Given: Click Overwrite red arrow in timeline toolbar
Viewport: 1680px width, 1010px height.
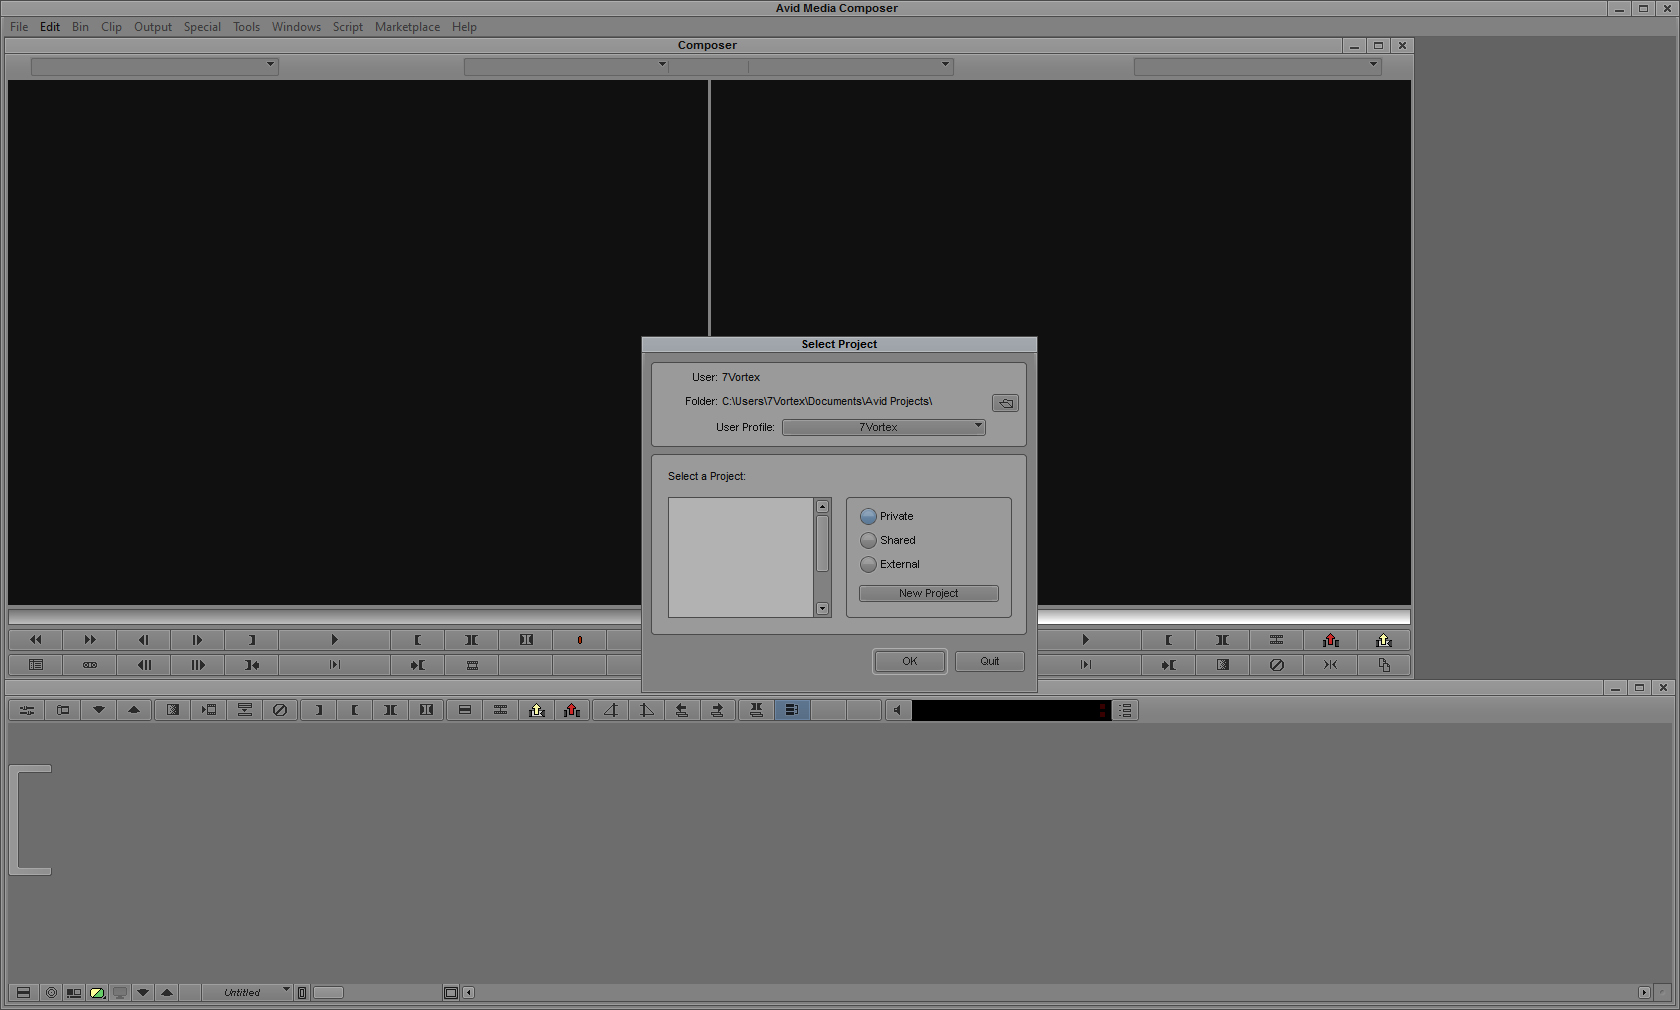Looking at the screenshot, I should [572, 710].
